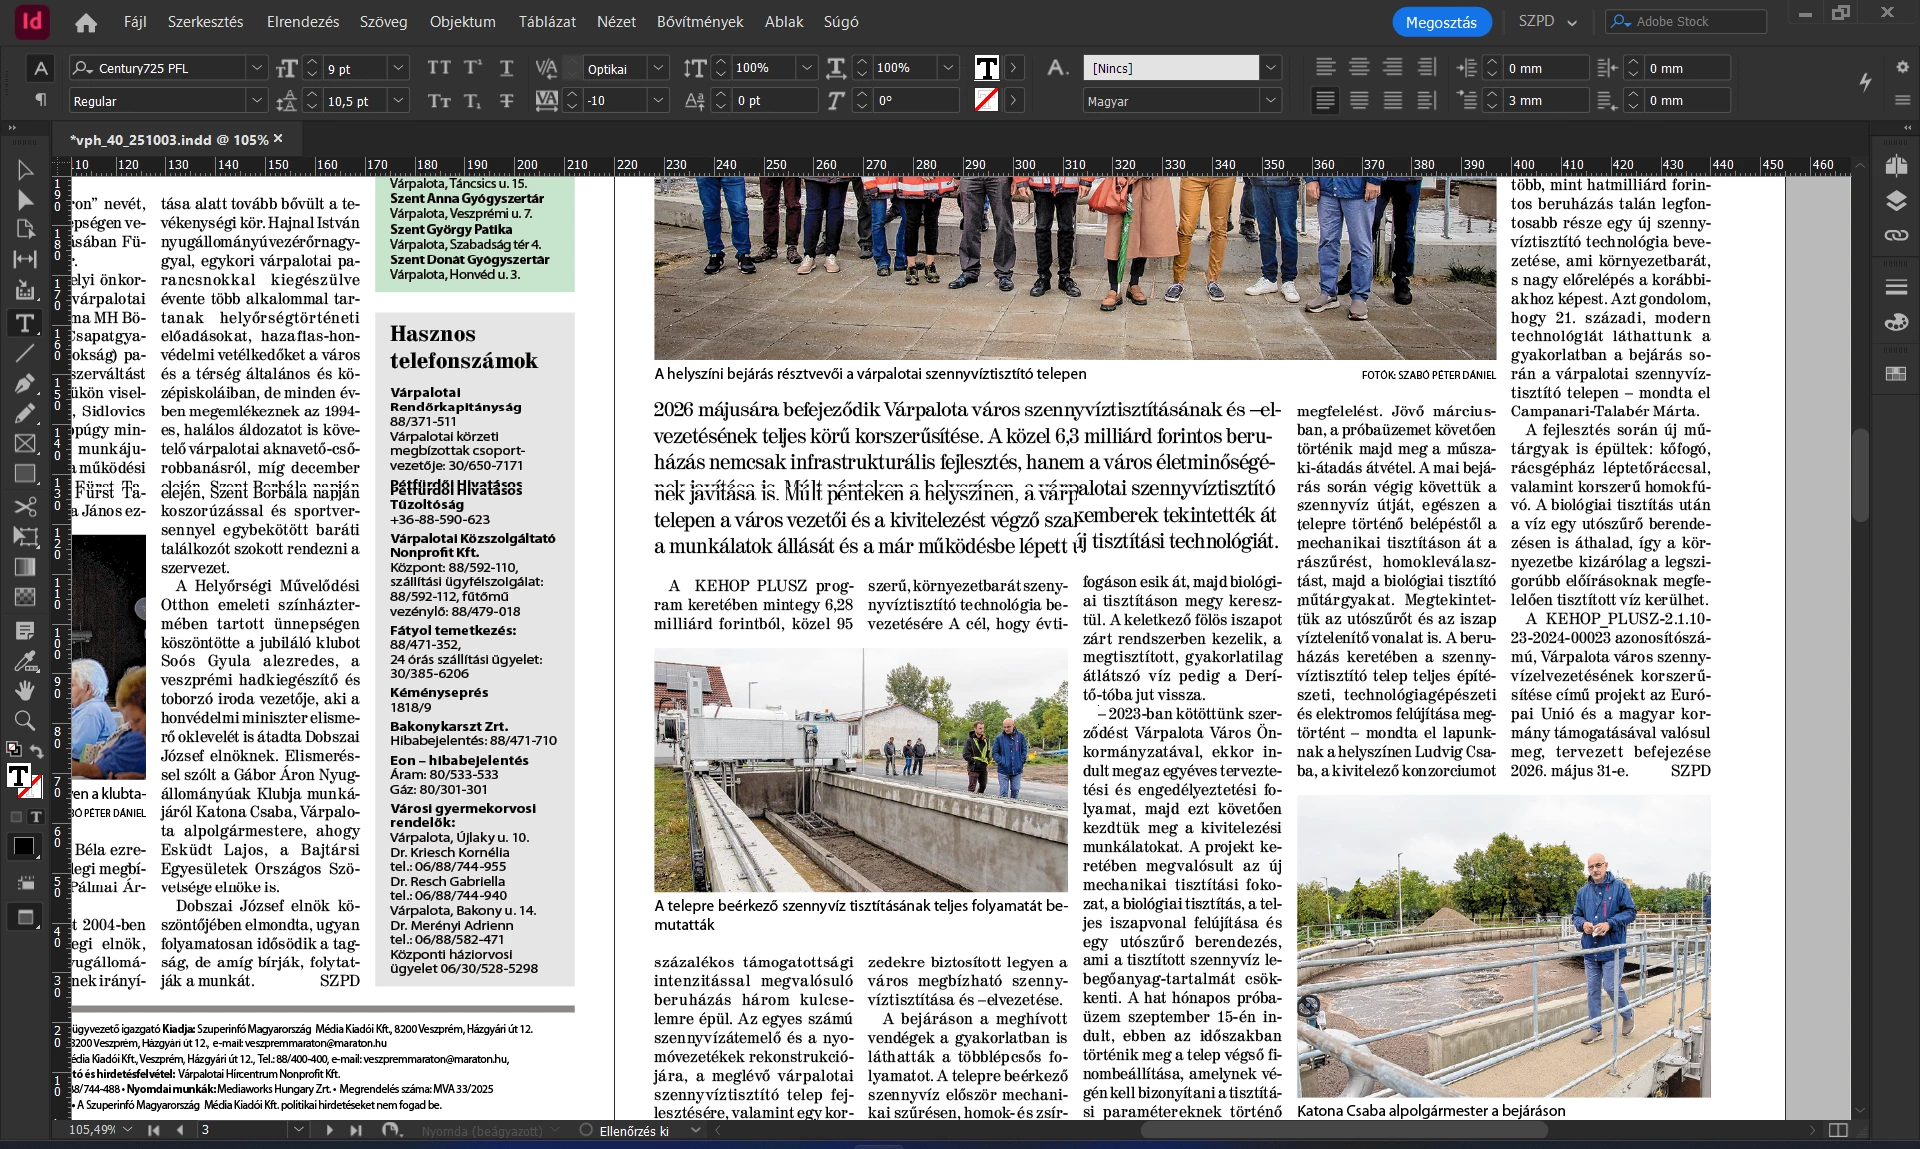
Task: Select the Zoom magnifier tool
Action: 25,720
